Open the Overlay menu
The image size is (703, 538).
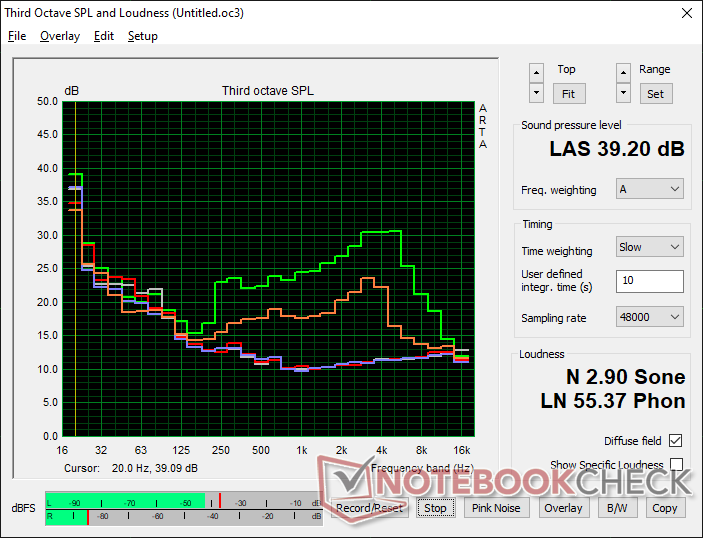point(60,36)
